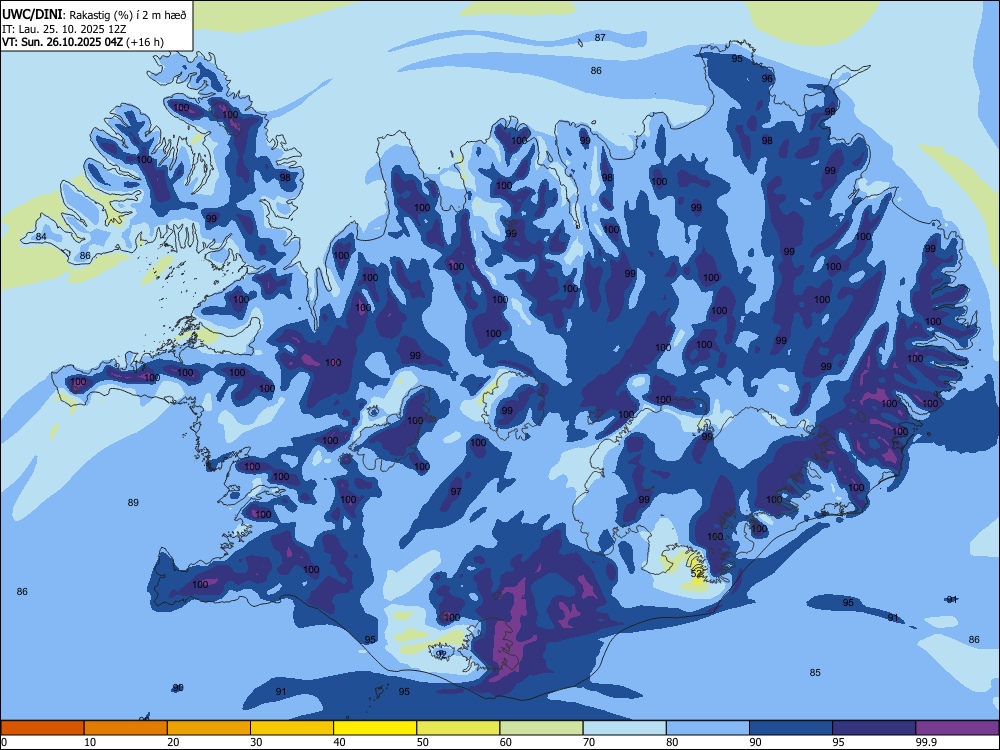Select the legend tick label '20'
The width and height of the screenshot is (1000, 750).
pyautogui.click(x=173, y=742)
